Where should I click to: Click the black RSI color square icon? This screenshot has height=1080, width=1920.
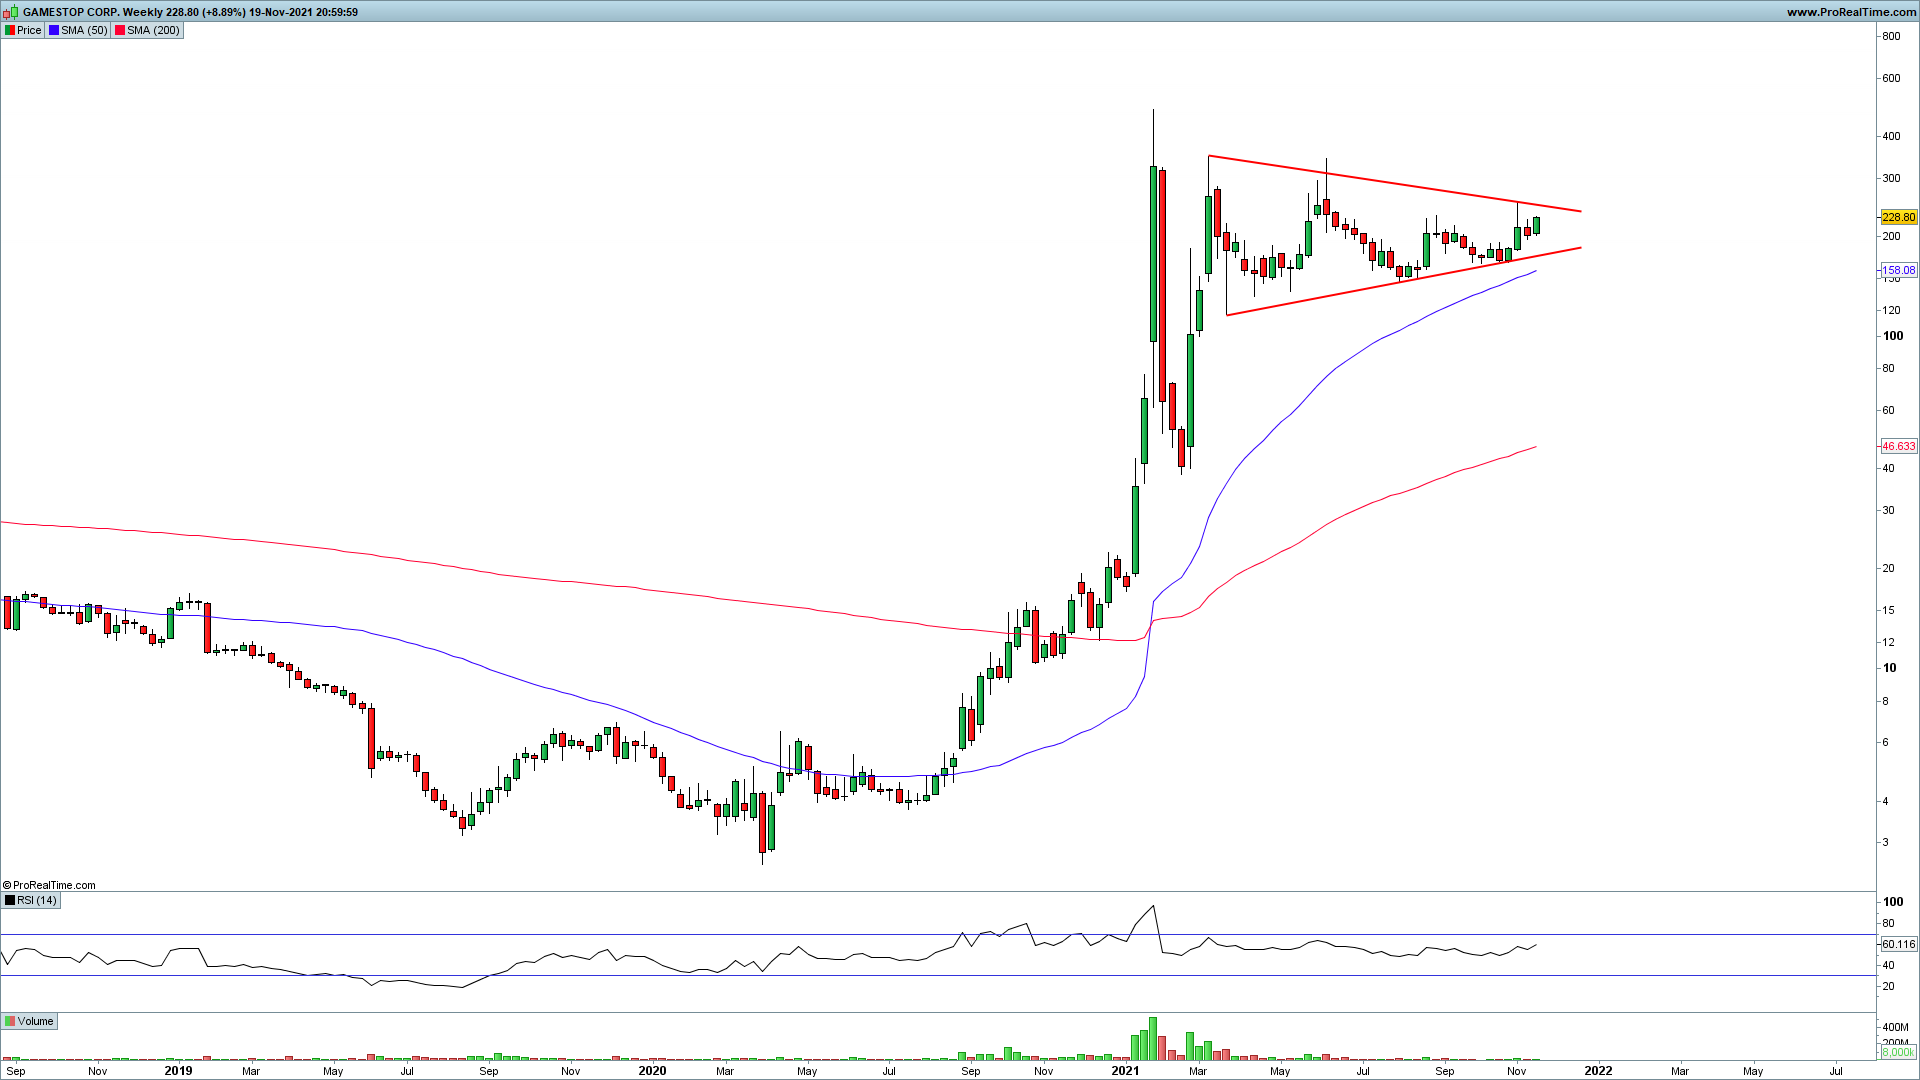pos(10,900)
